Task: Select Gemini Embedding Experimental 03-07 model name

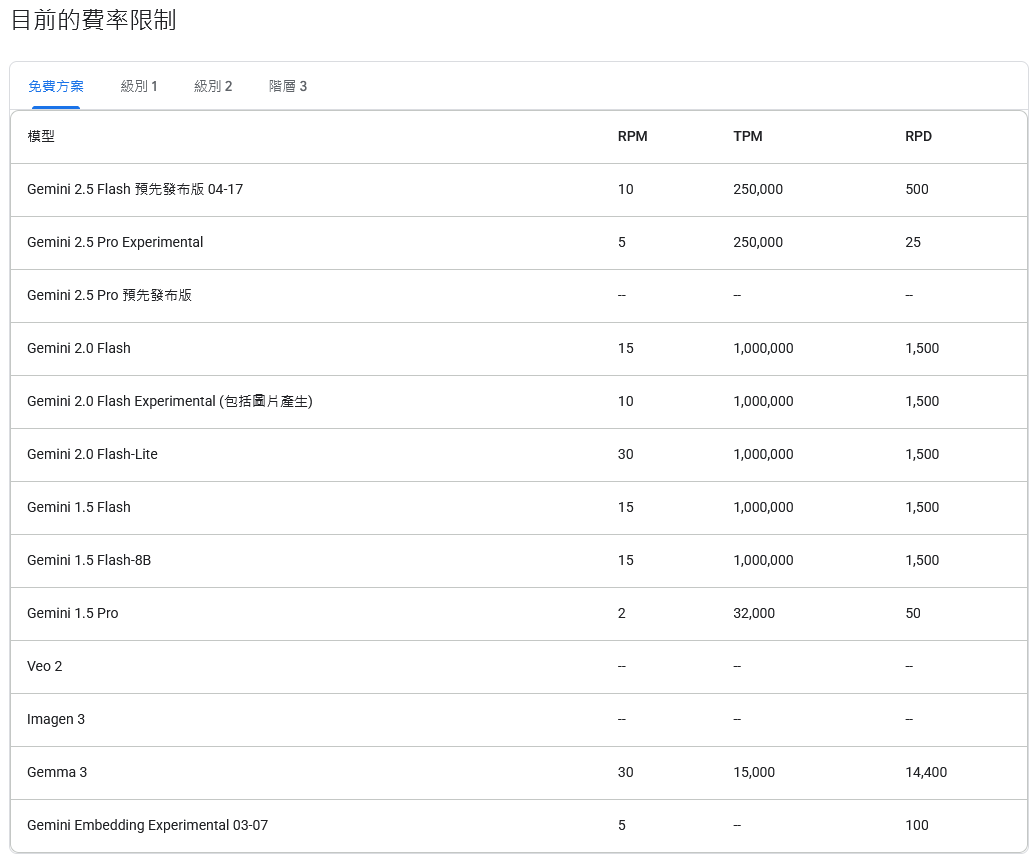Action: [147, 825]
